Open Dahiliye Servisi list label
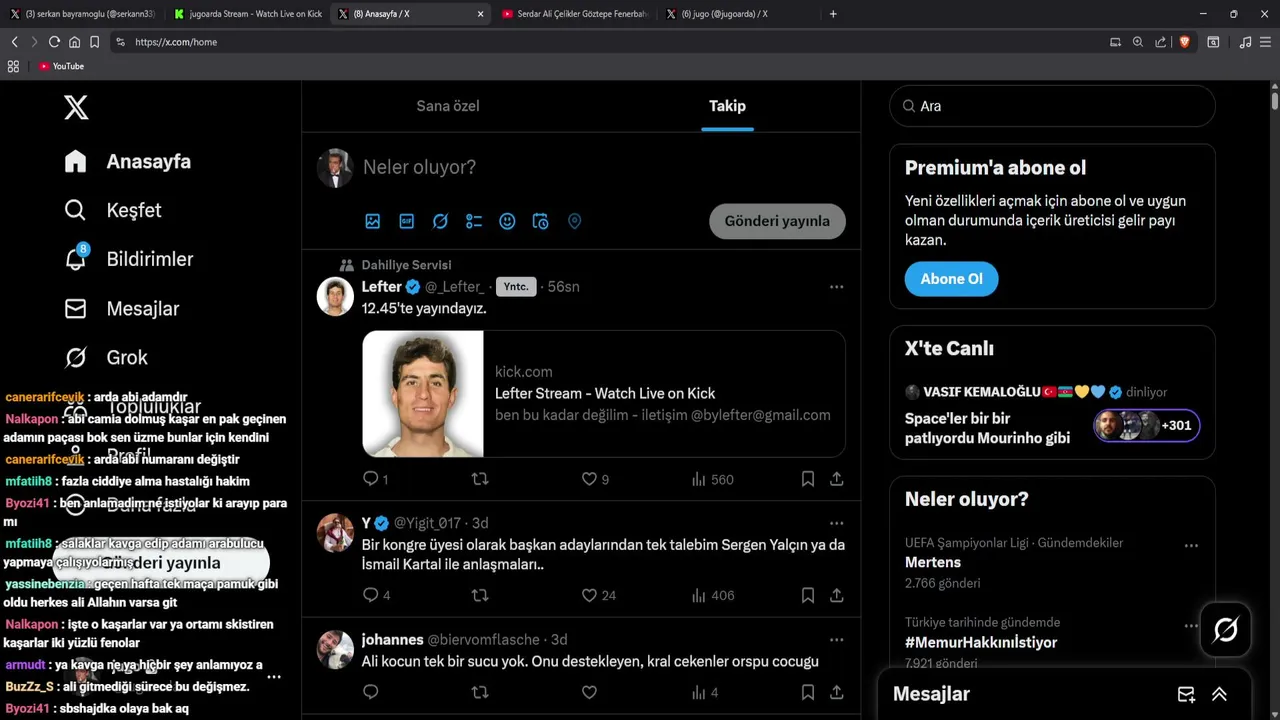Image resolution: width=1280 pixels, height=720 pixels. point(406,265)
